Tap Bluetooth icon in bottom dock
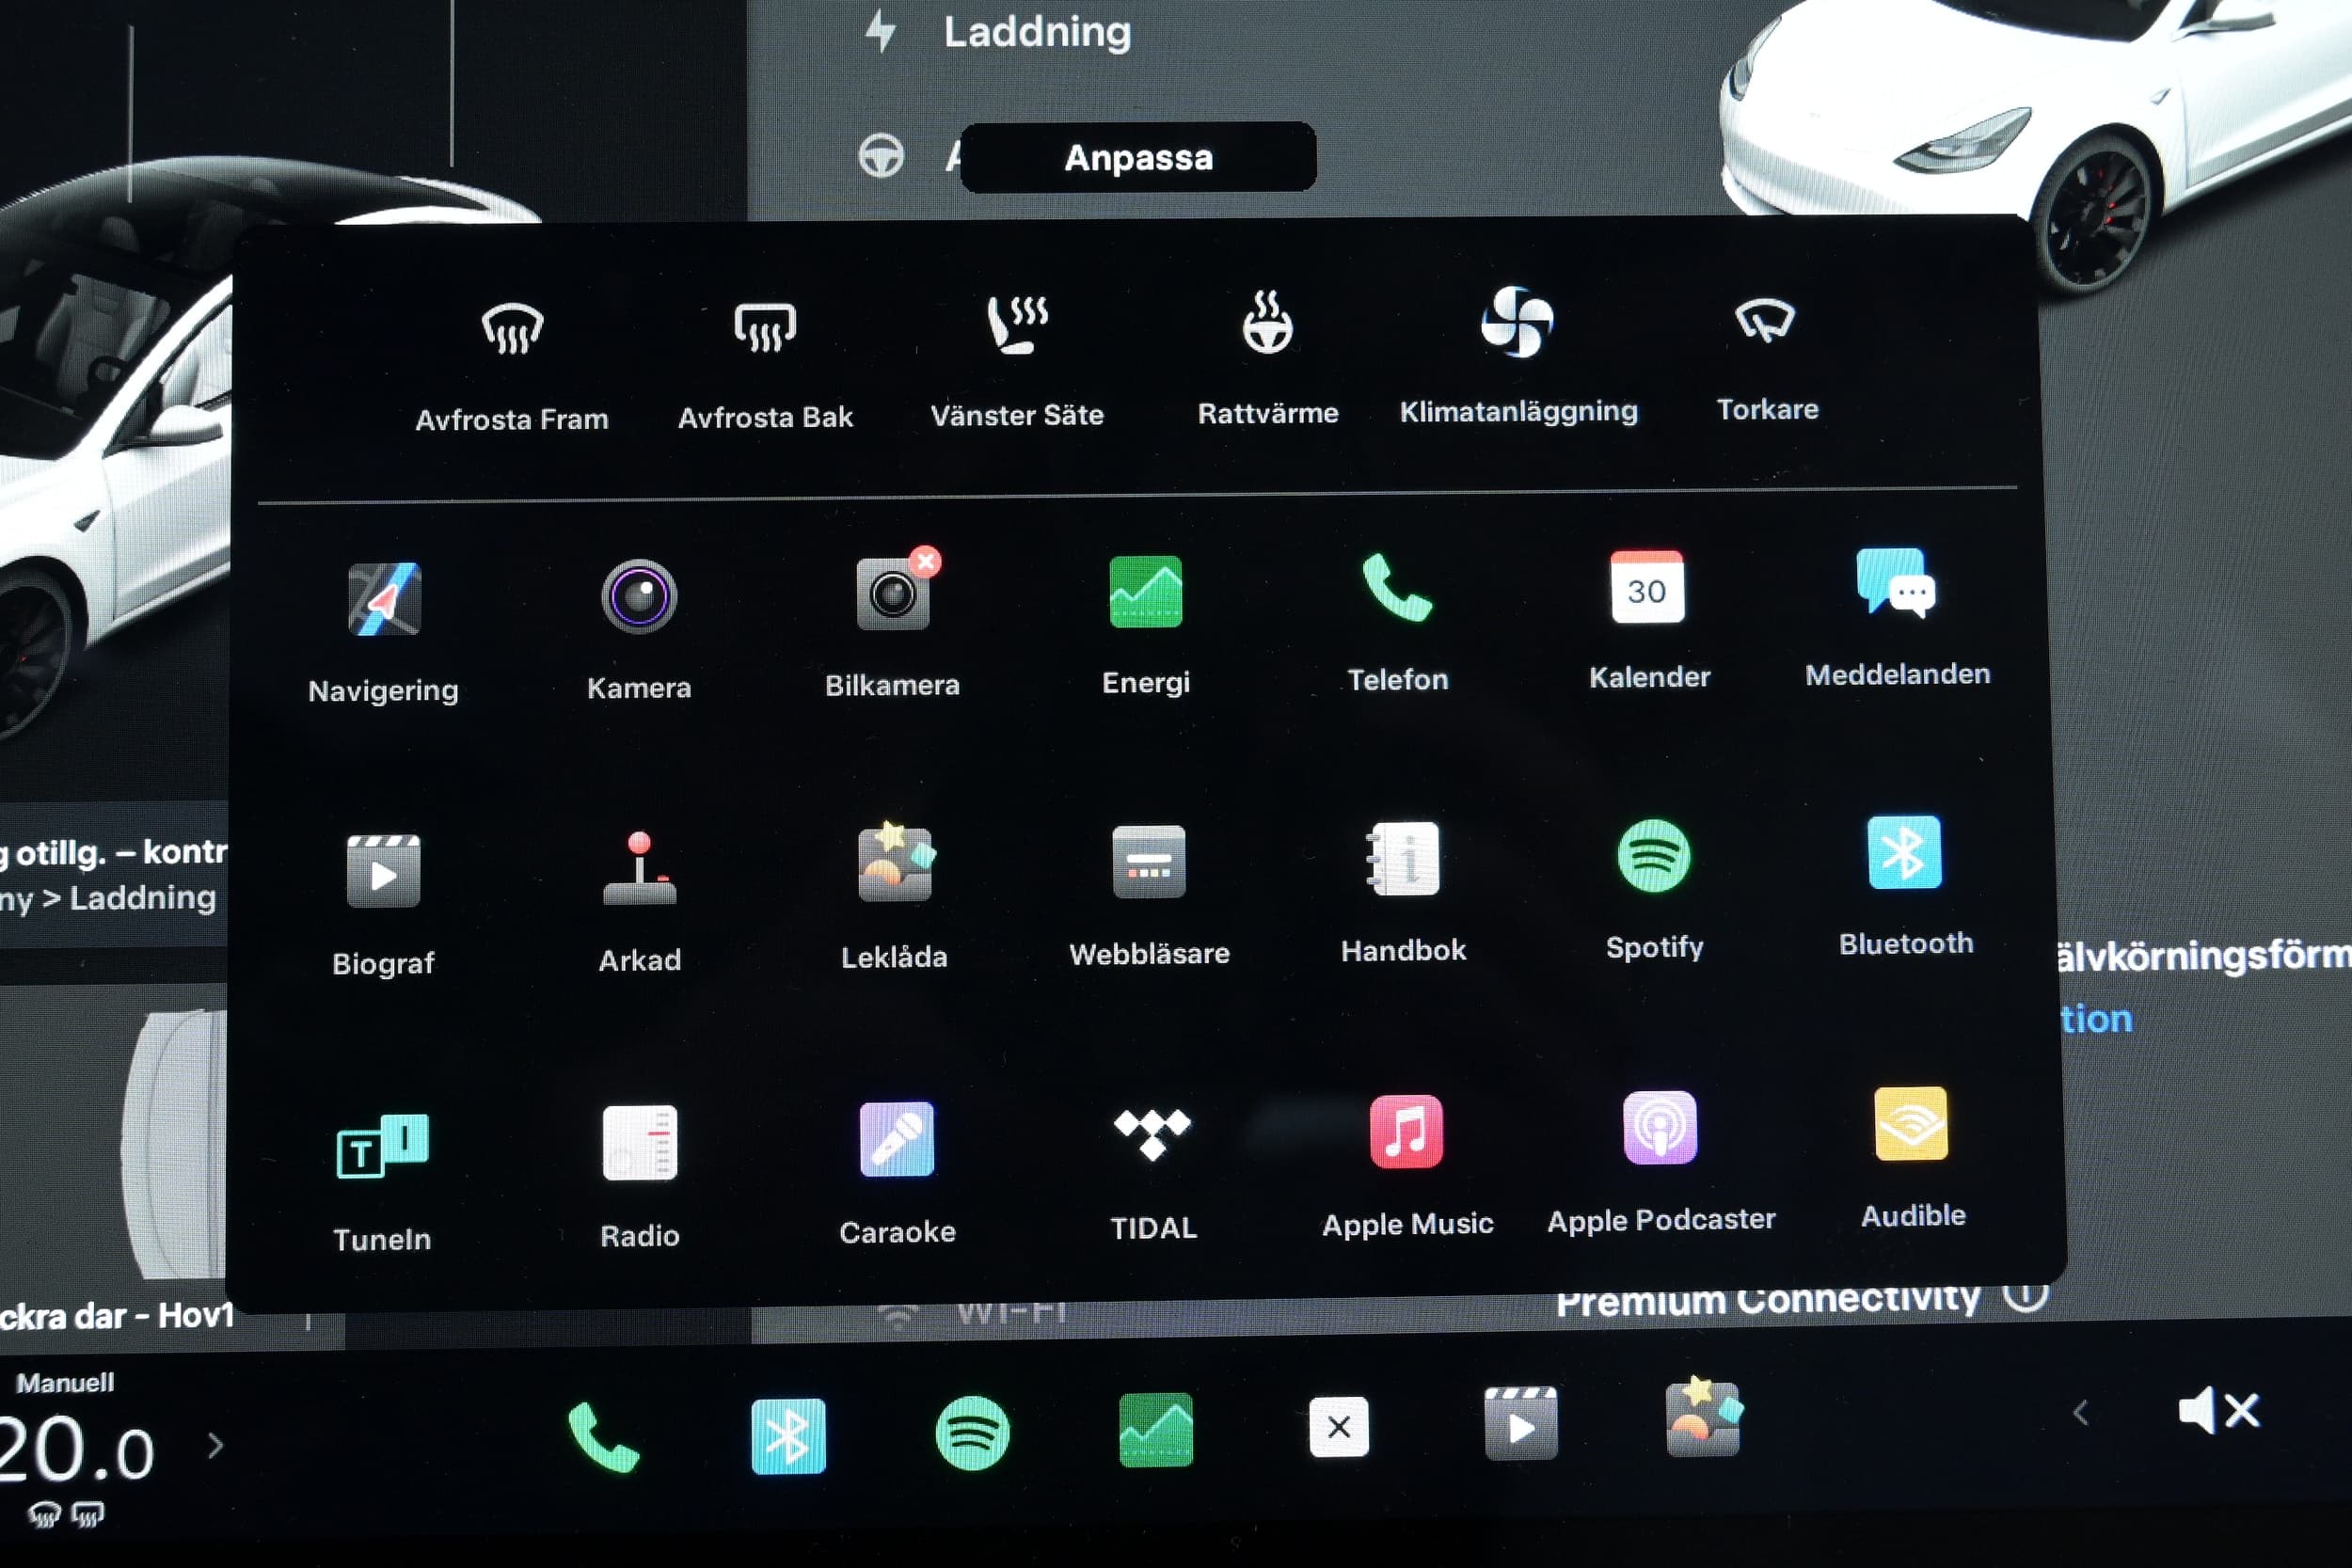Viewport: 2352px width, 1568px height. coord(788,1436)
